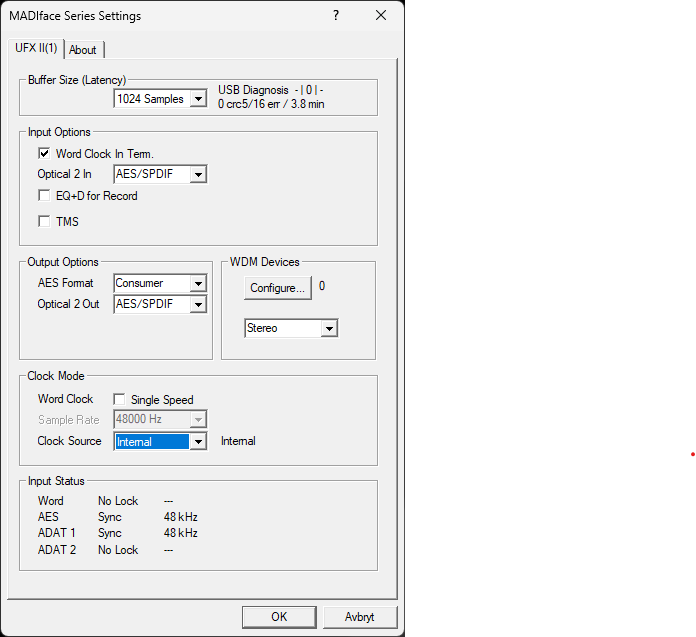Enable Word Clock Single Speed checkbox
The image size is (696, 637).
(119, 400)
